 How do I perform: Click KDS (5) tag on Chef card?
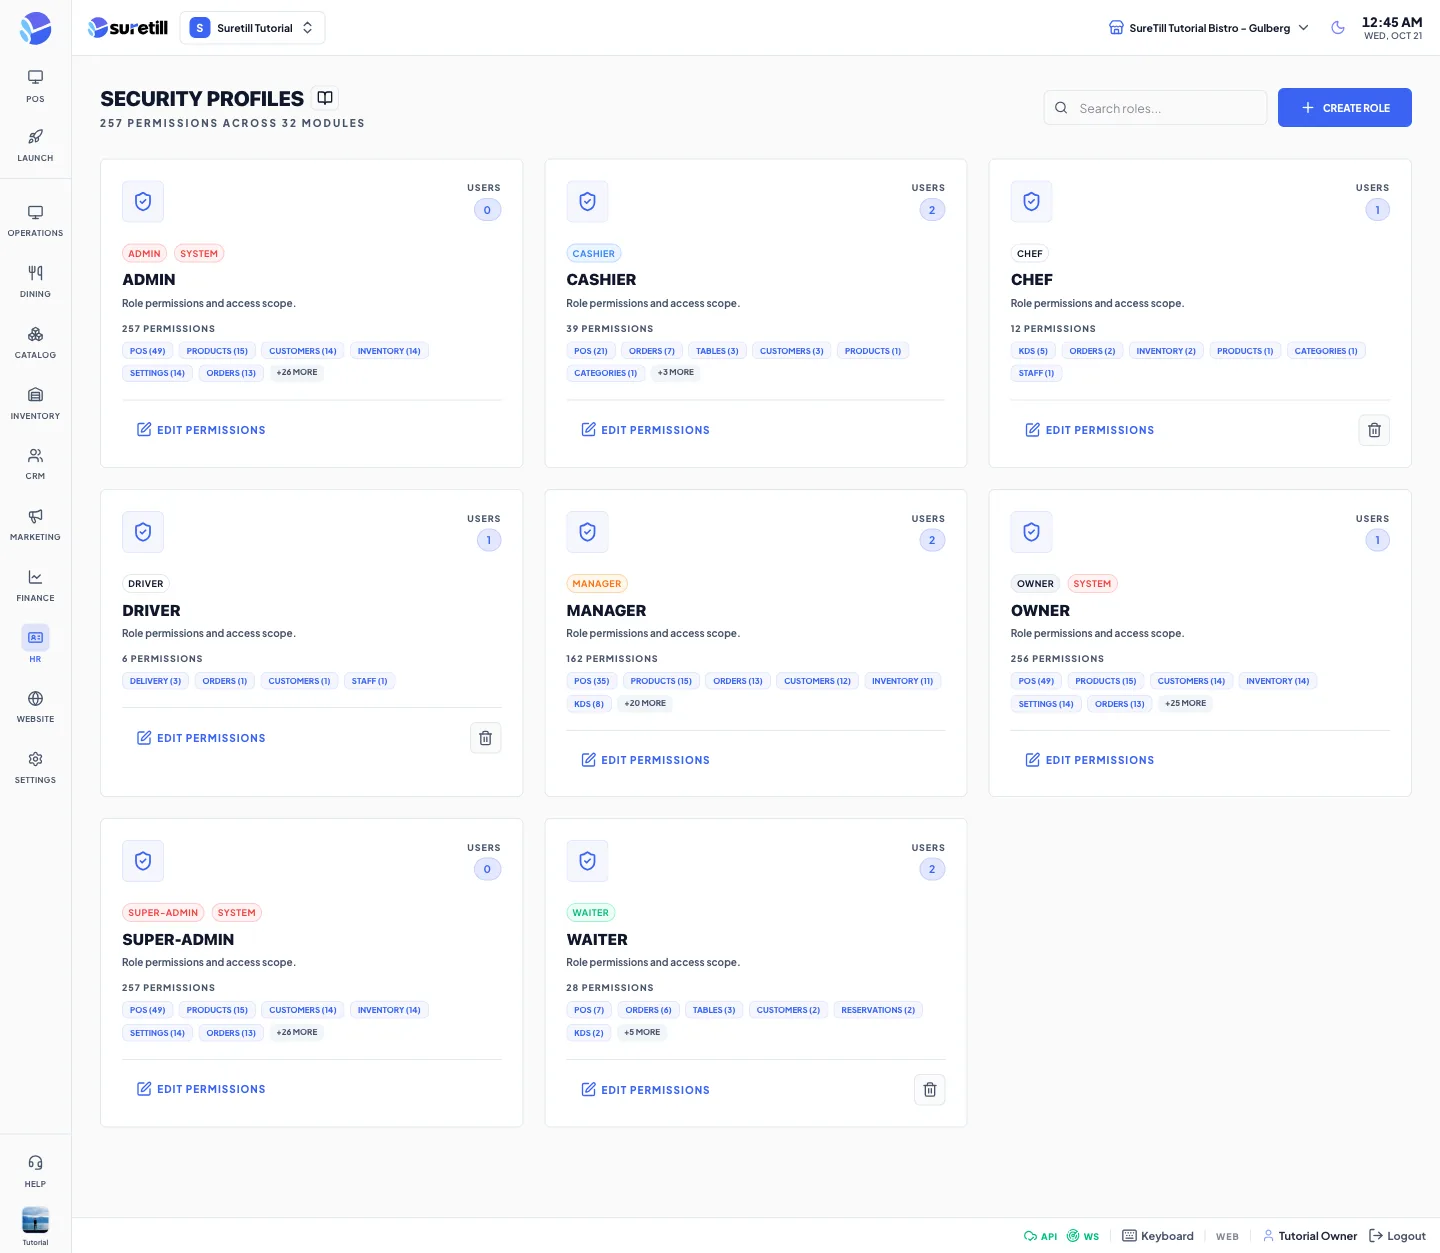click(1033, 351)
